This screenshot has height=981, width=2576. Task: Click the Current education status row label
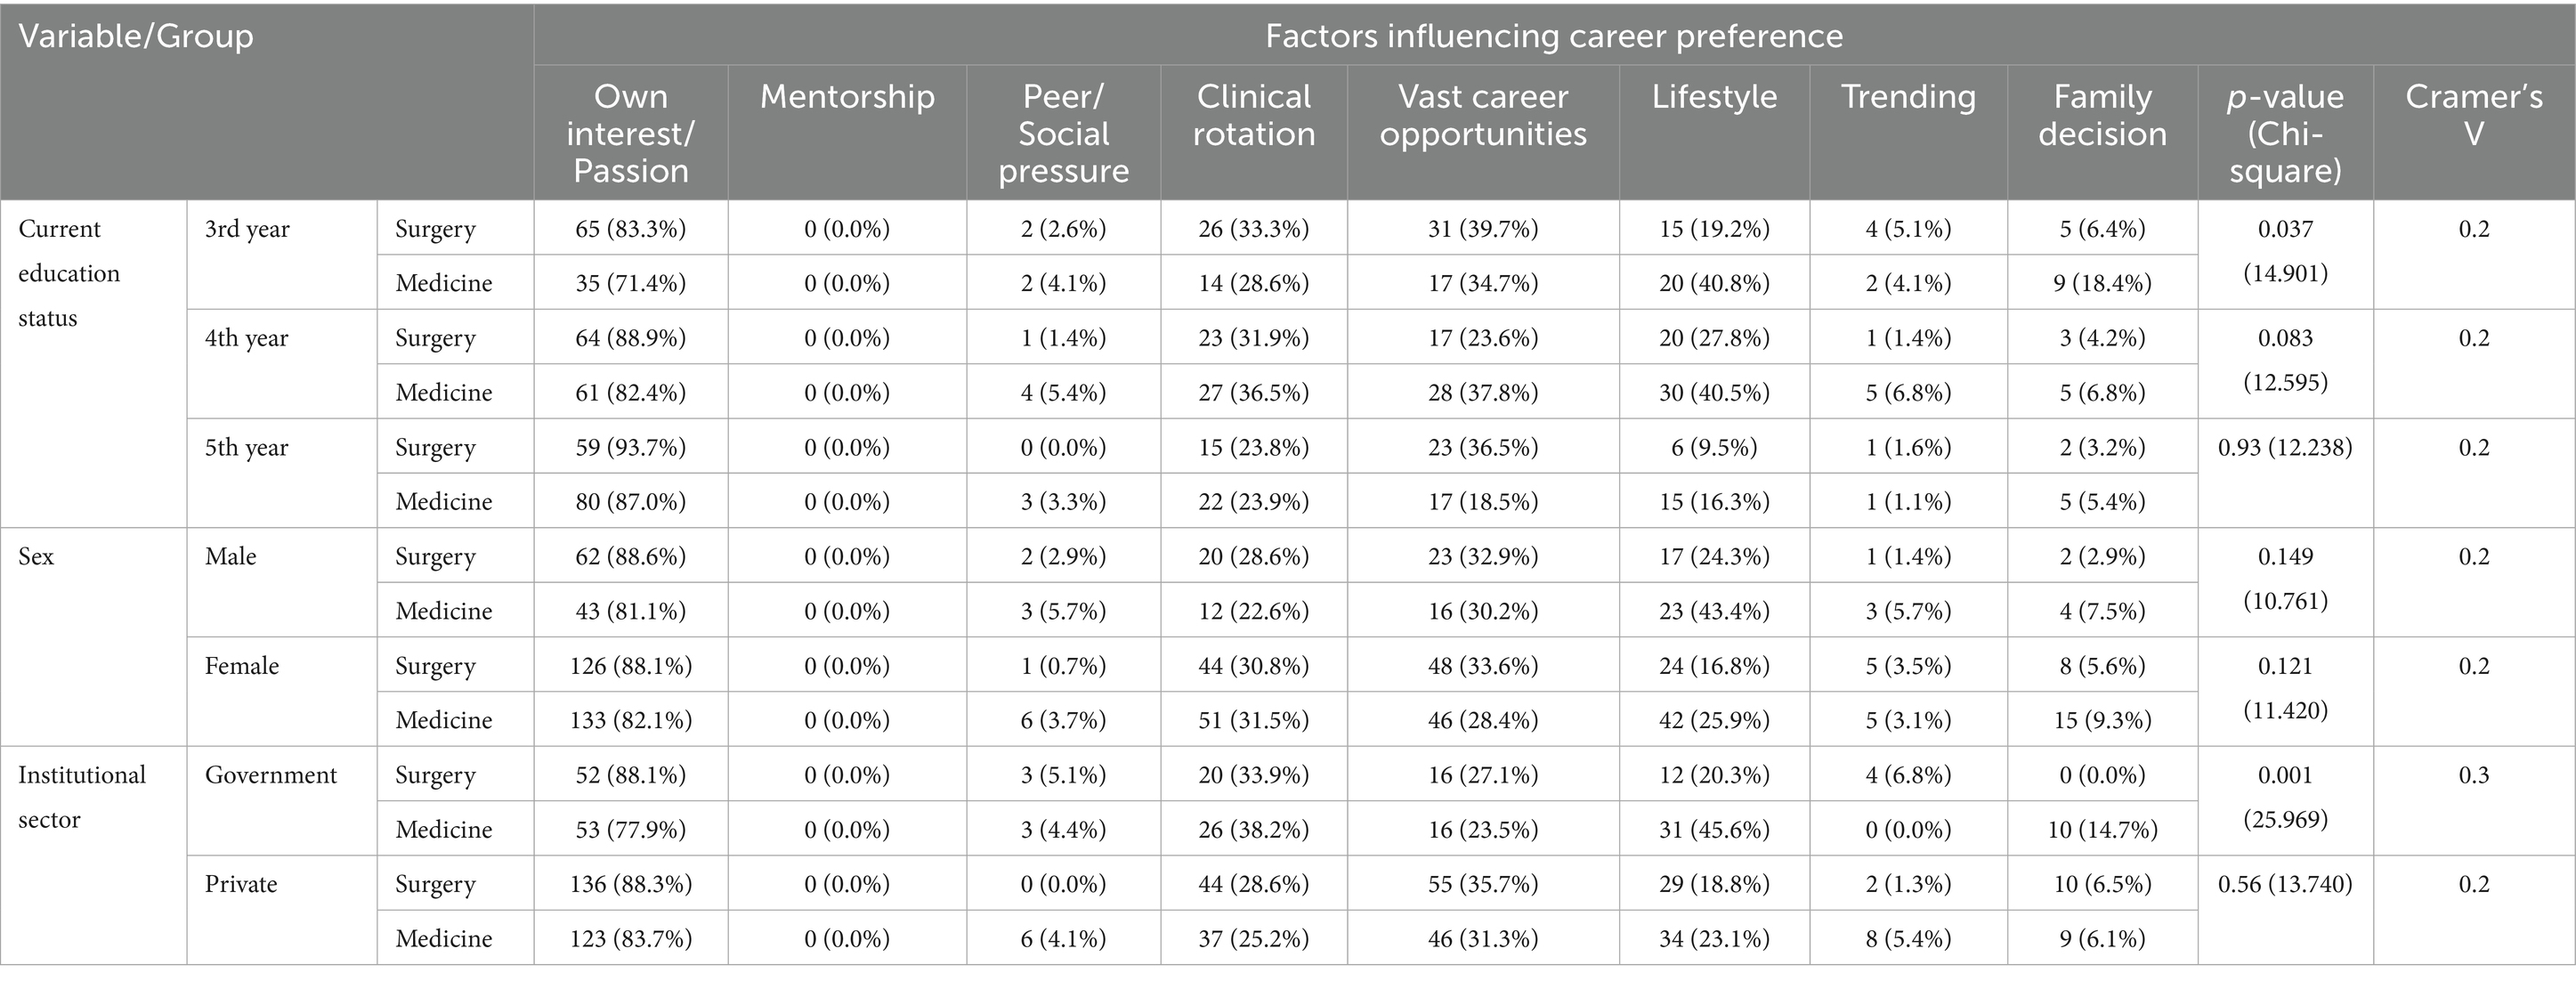tap(69, 273)
